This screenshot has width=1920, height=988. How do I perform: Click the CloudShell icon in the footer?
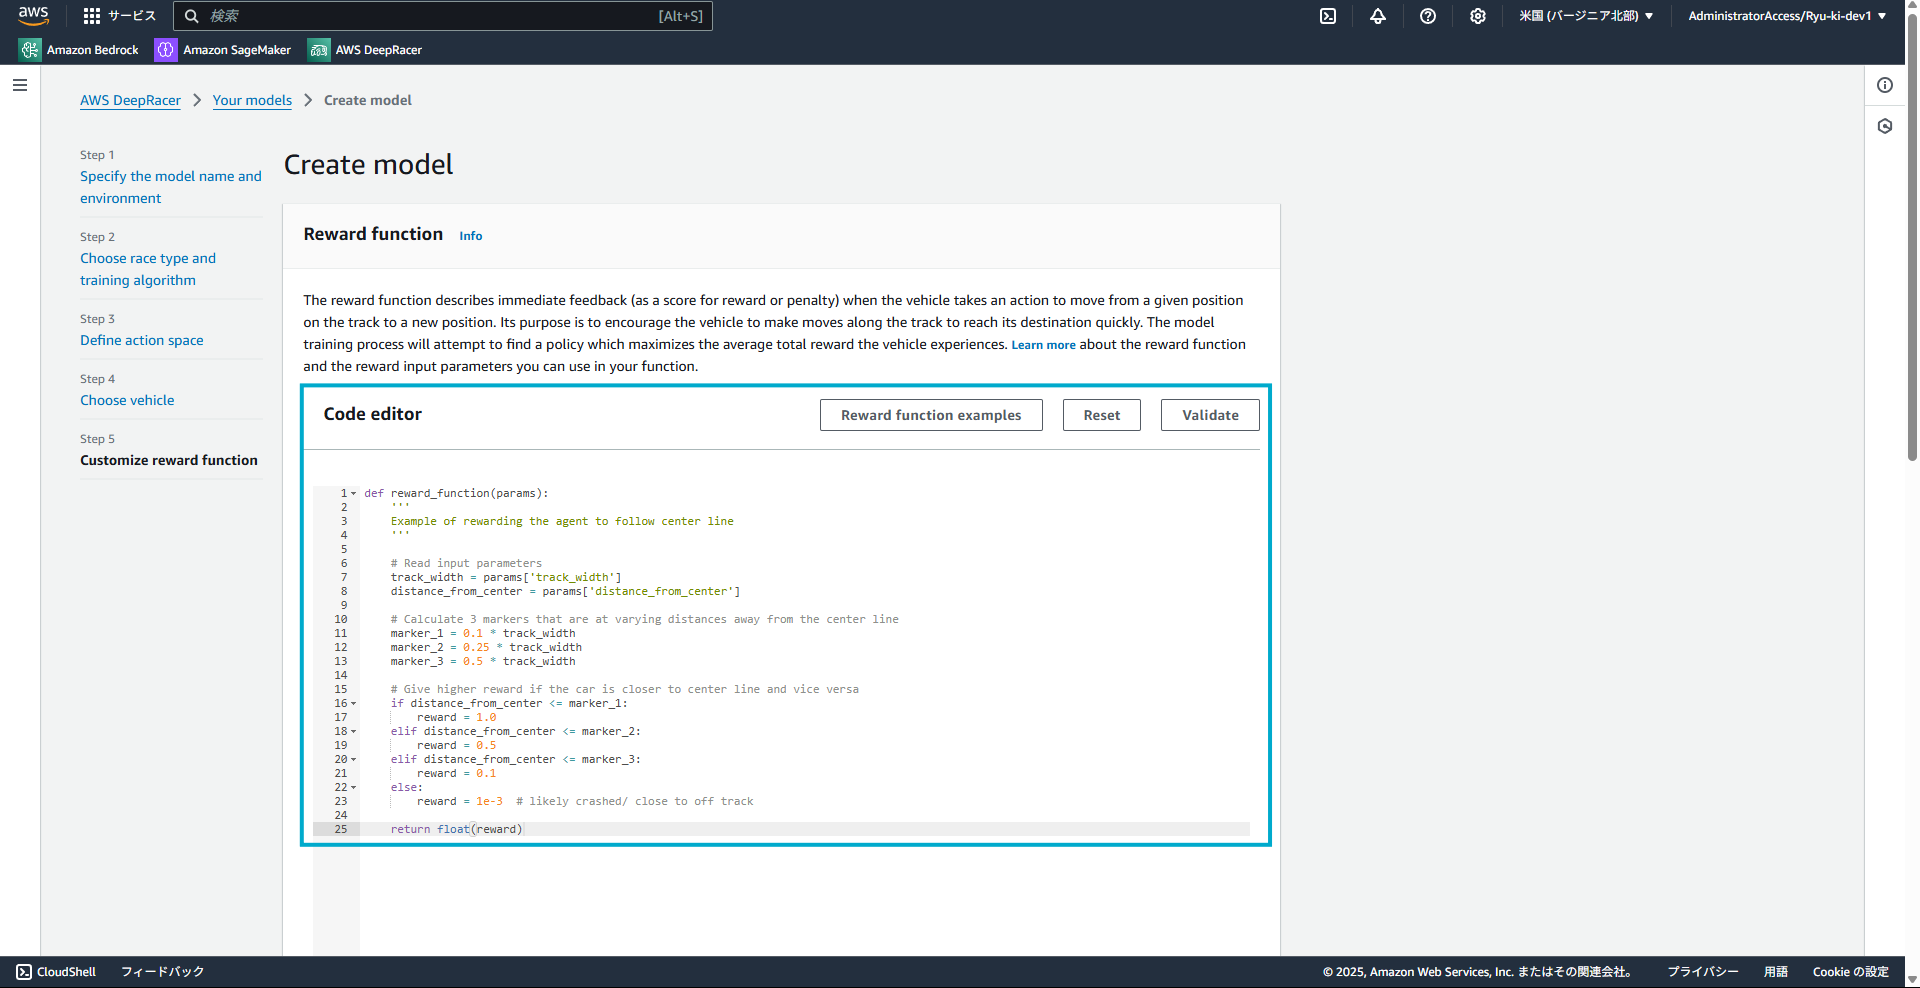pyautogui.click(x=24, y=972)
